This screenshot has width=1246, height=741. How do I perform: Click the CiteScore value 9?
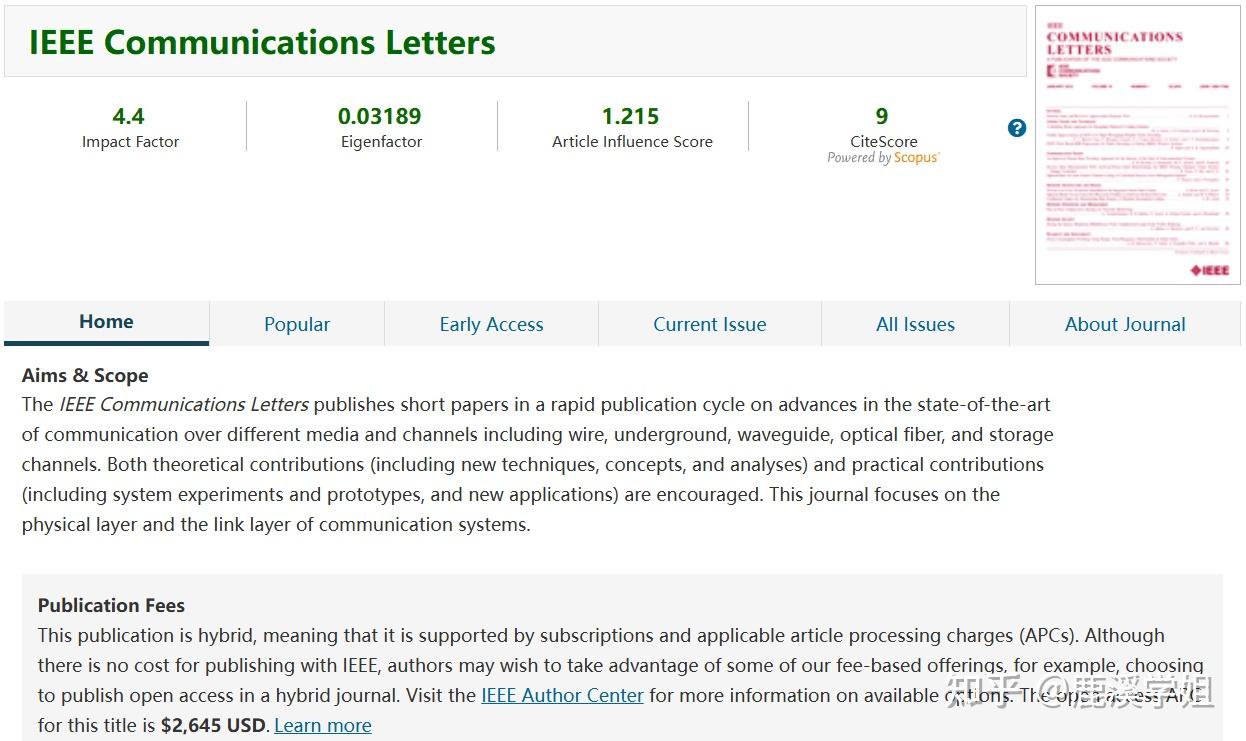882,116
